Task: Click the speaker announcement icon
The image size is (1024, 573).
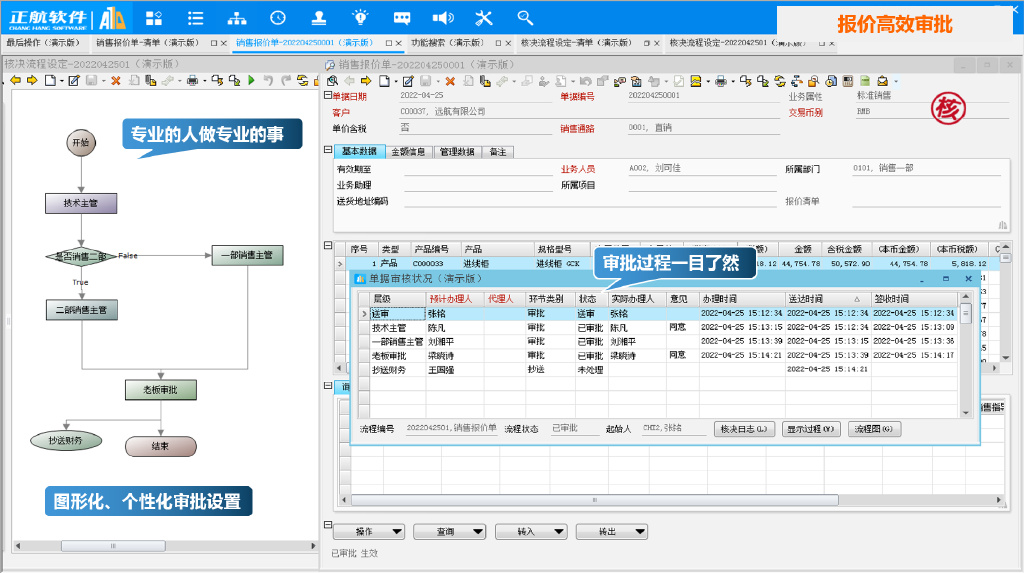Action: pos(443,18)
